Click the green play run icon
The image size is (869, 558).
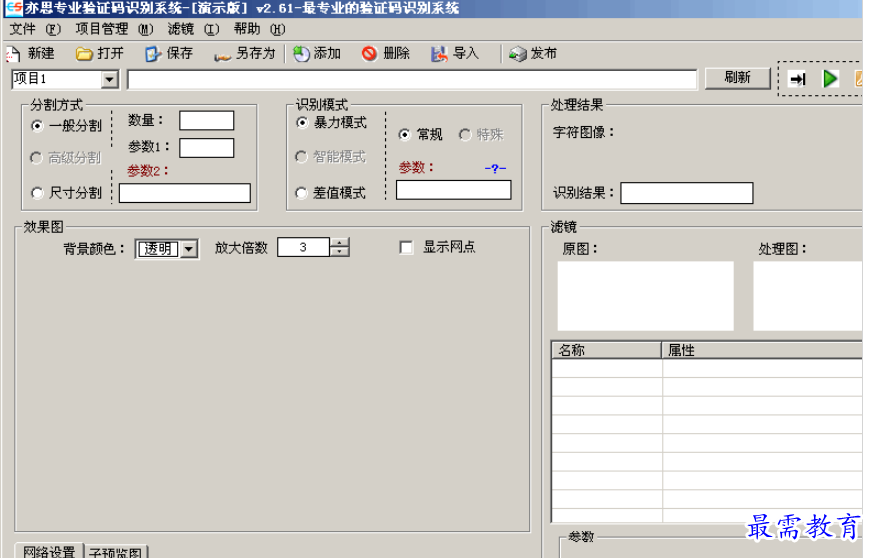(830, 79)
